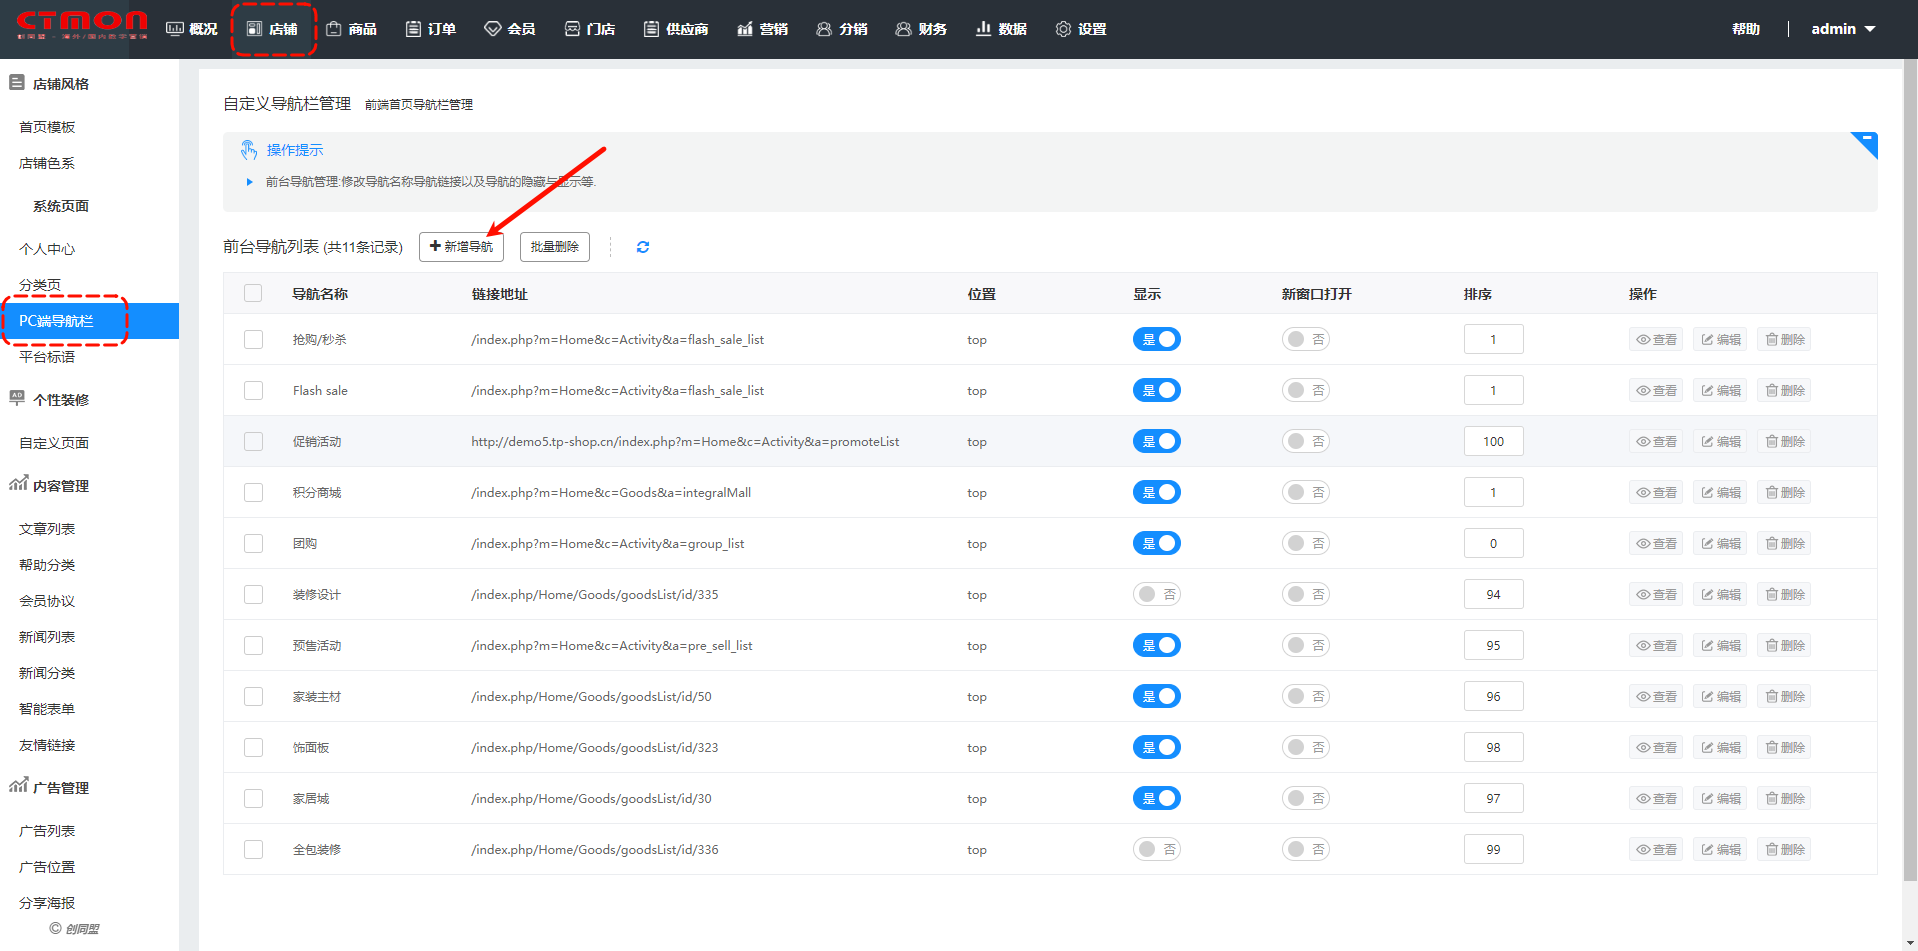Click view icon for 抢购/秒杀 row
The height and width of the screenshot is (951, 1918).
pyautogui.click(x=1655, y=340)
